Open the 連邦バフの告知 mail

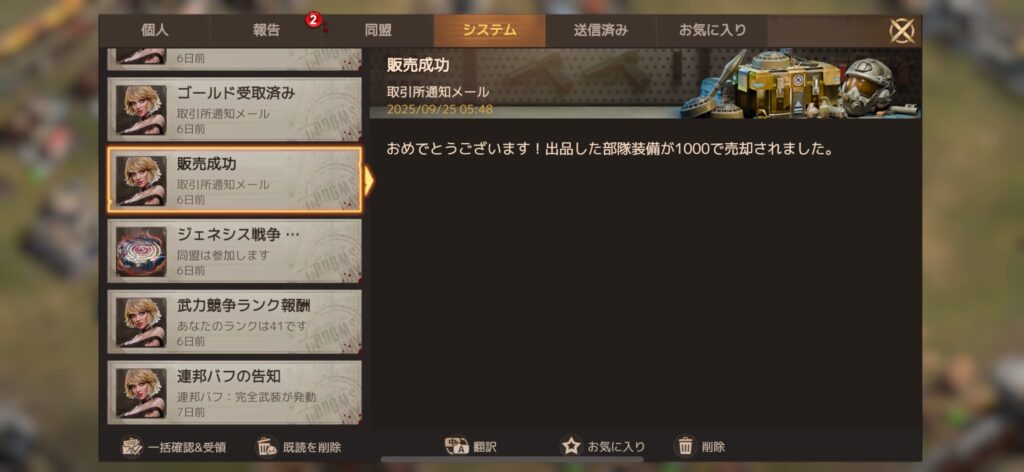pos(234,392)
